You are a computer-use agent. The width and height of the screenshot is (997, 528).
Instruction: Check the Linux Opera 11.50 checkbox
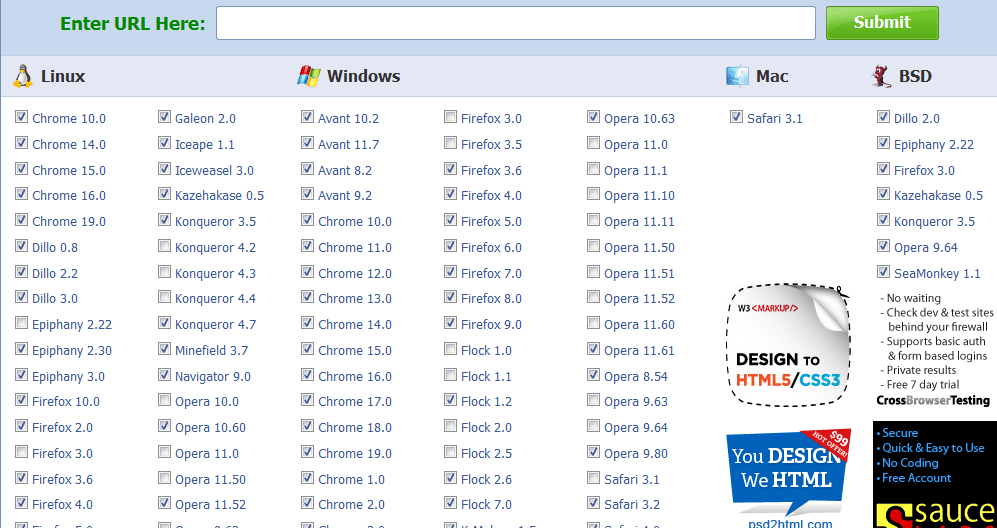[x=165, y=478]
